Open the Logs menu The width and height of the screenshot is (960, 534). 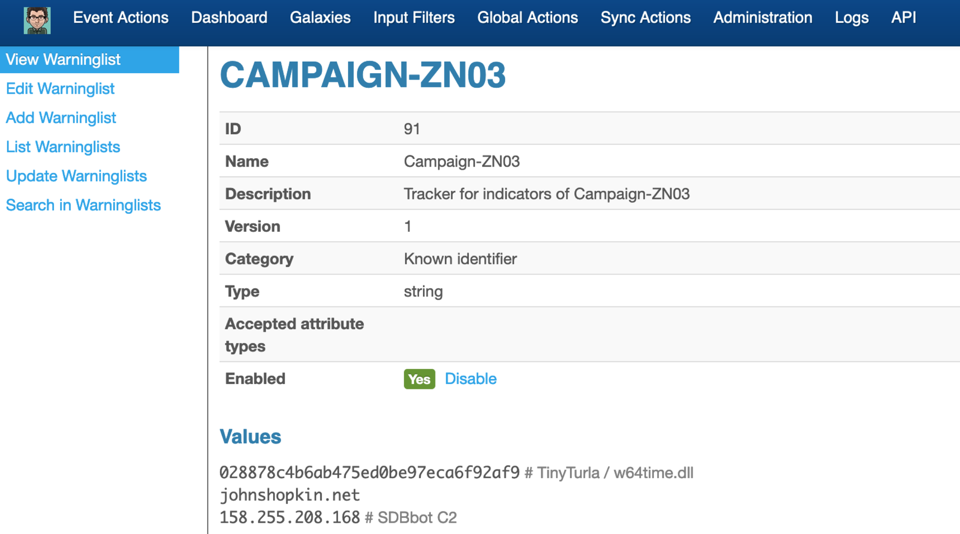click(852, 18)
